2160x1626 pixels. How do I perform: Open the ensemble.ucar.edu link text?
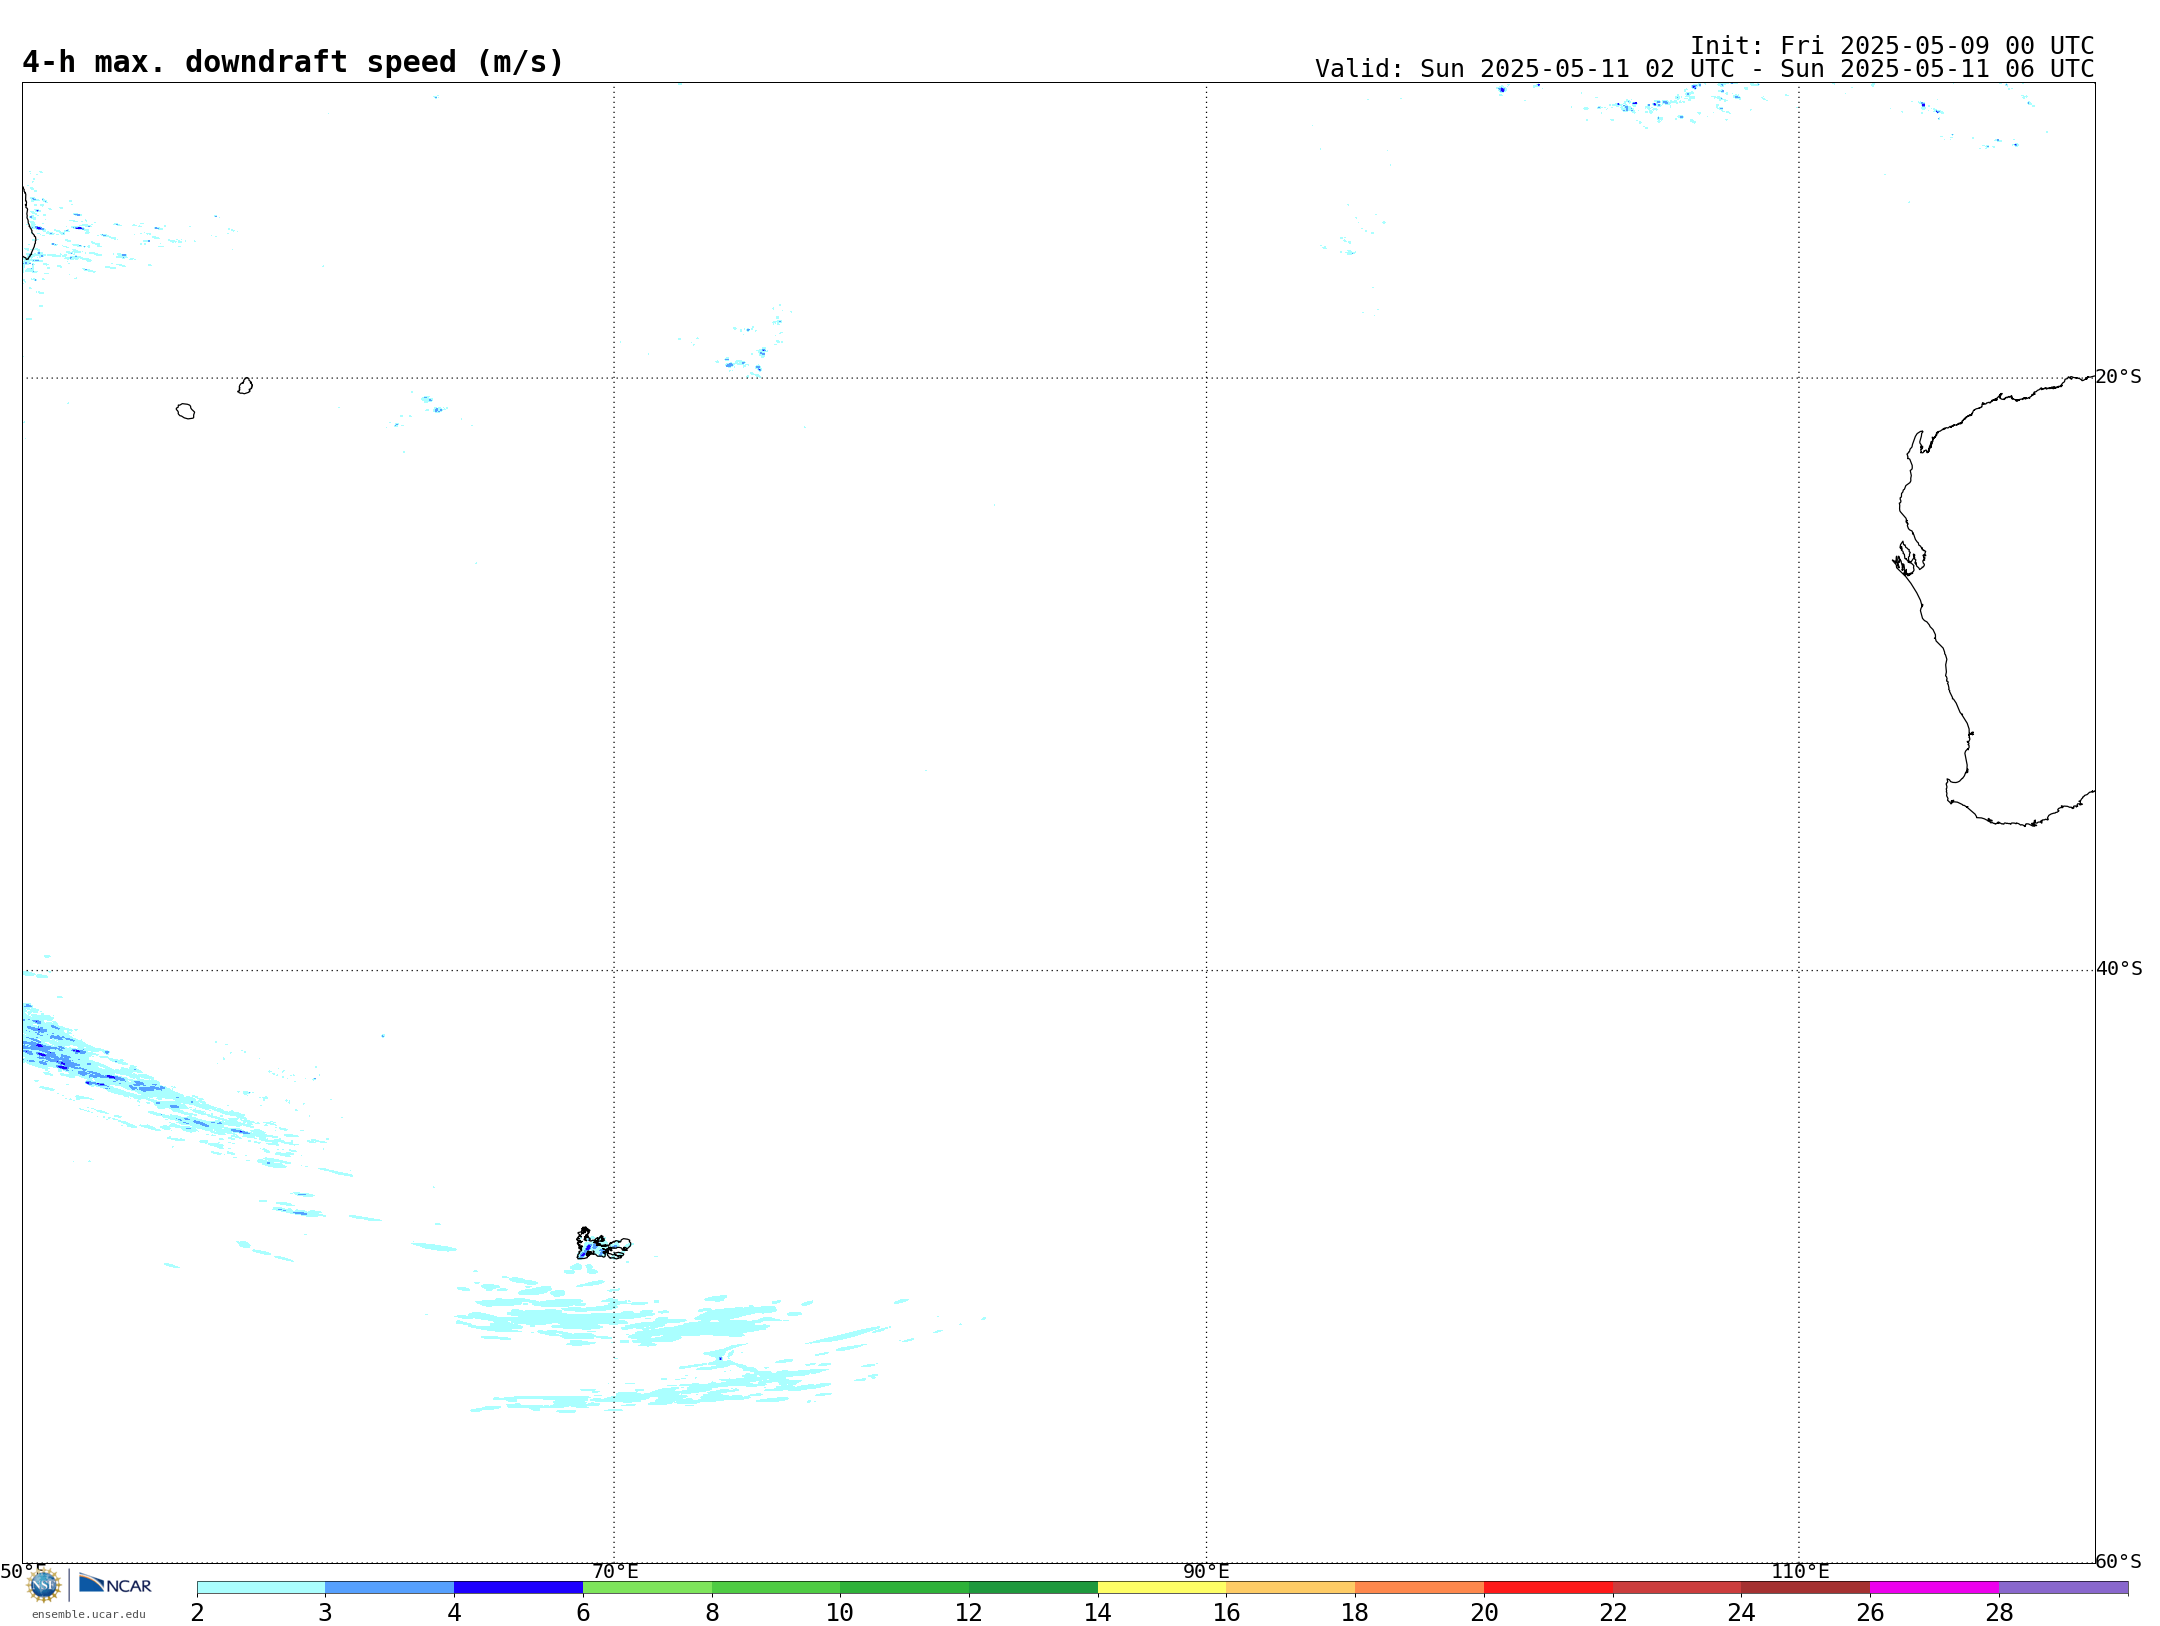[x=89, y=1614]
